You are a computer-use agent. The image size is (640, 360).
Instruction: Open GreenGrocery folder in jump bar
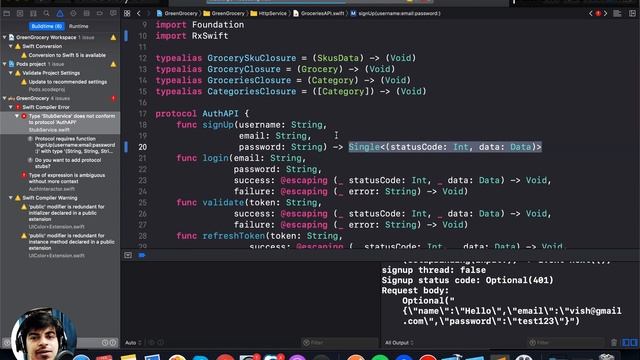pos(224,13)
